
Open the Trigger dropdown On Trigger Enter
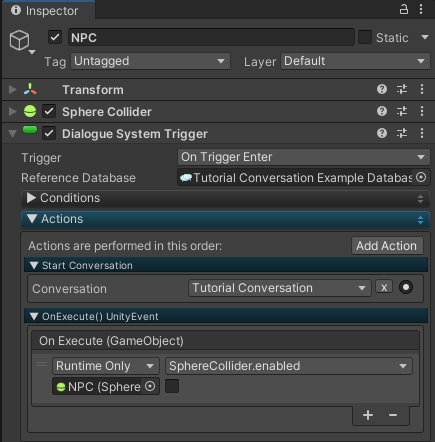[303, 157]
